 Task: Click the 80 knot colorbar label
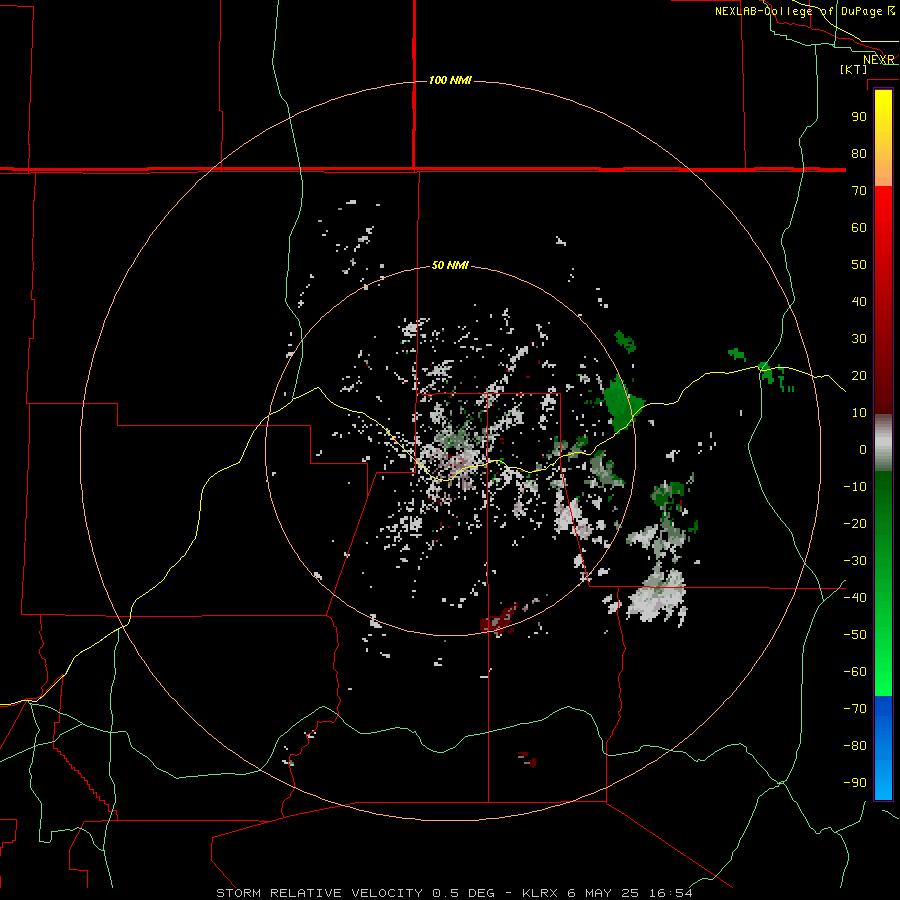coord(859,154)
